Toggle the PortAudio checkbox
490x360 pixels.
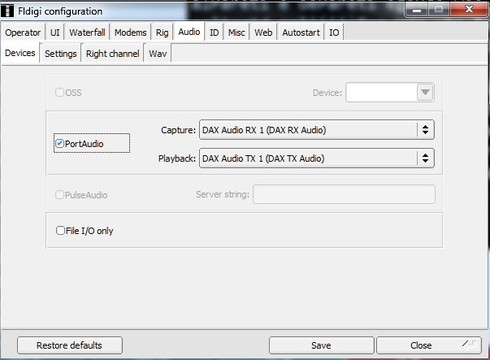pos(60,143)
